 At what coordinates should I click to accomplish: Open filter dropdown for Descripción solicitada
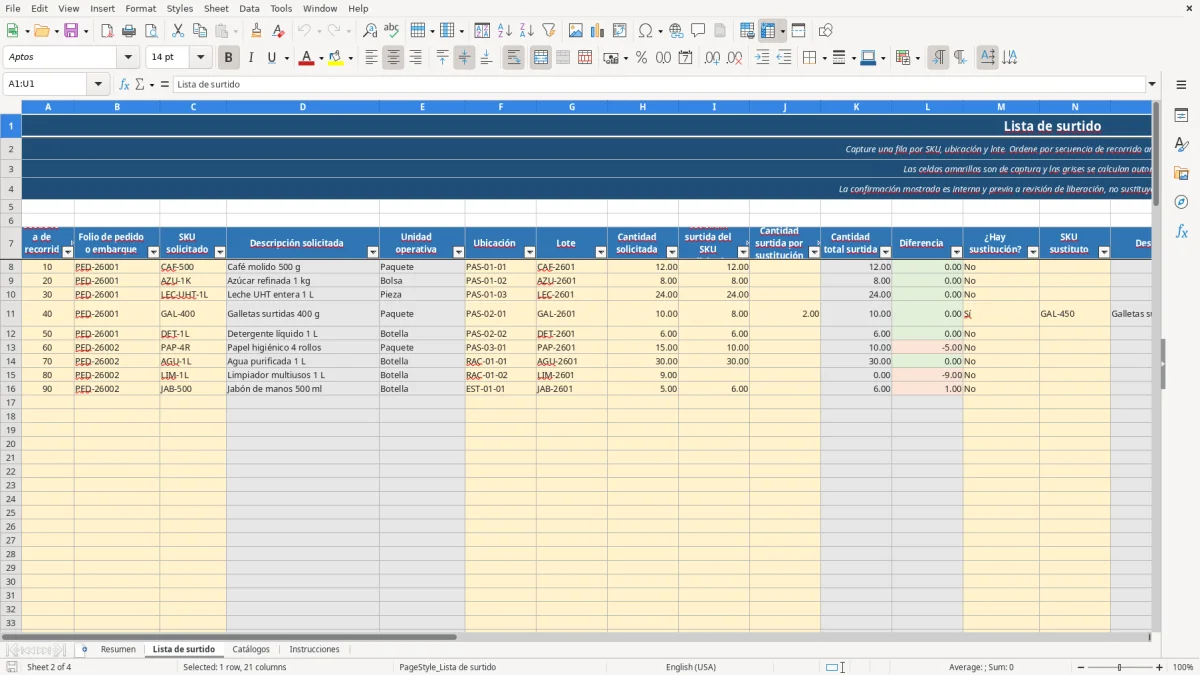pos(373,252)
